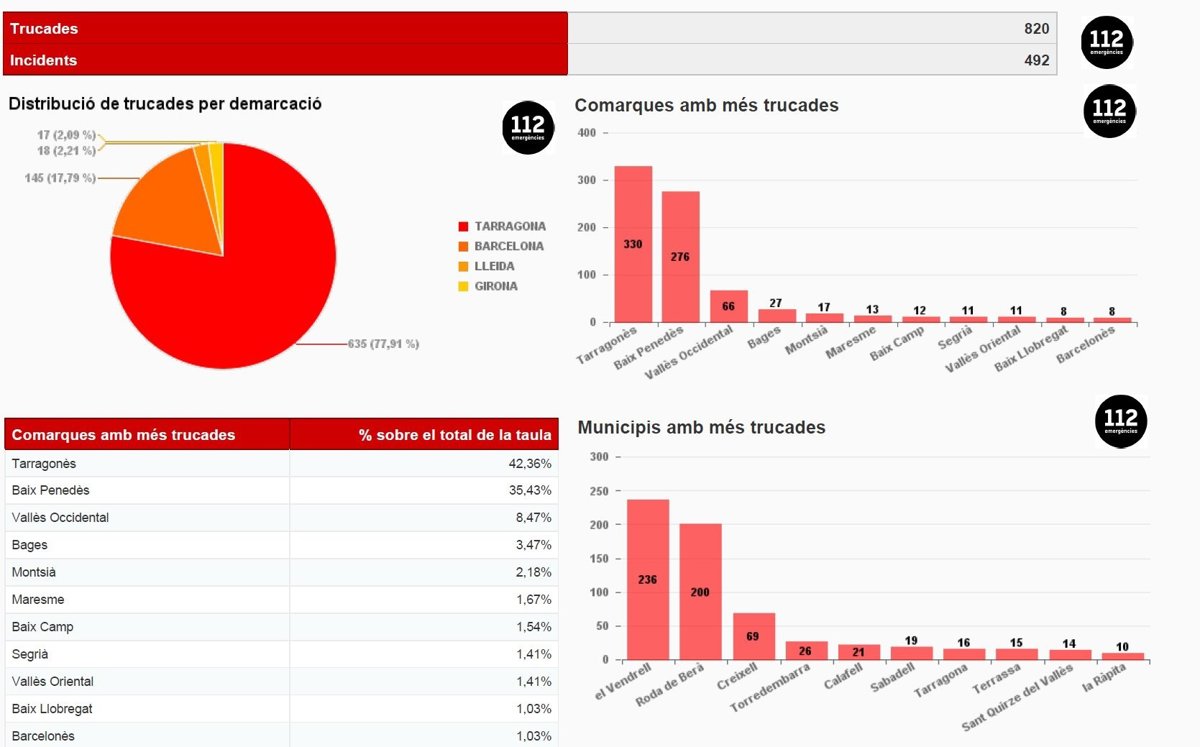Click the Tarragonès bar showing 330
The width and height of the screenshot is (1200, 747).
633,244
